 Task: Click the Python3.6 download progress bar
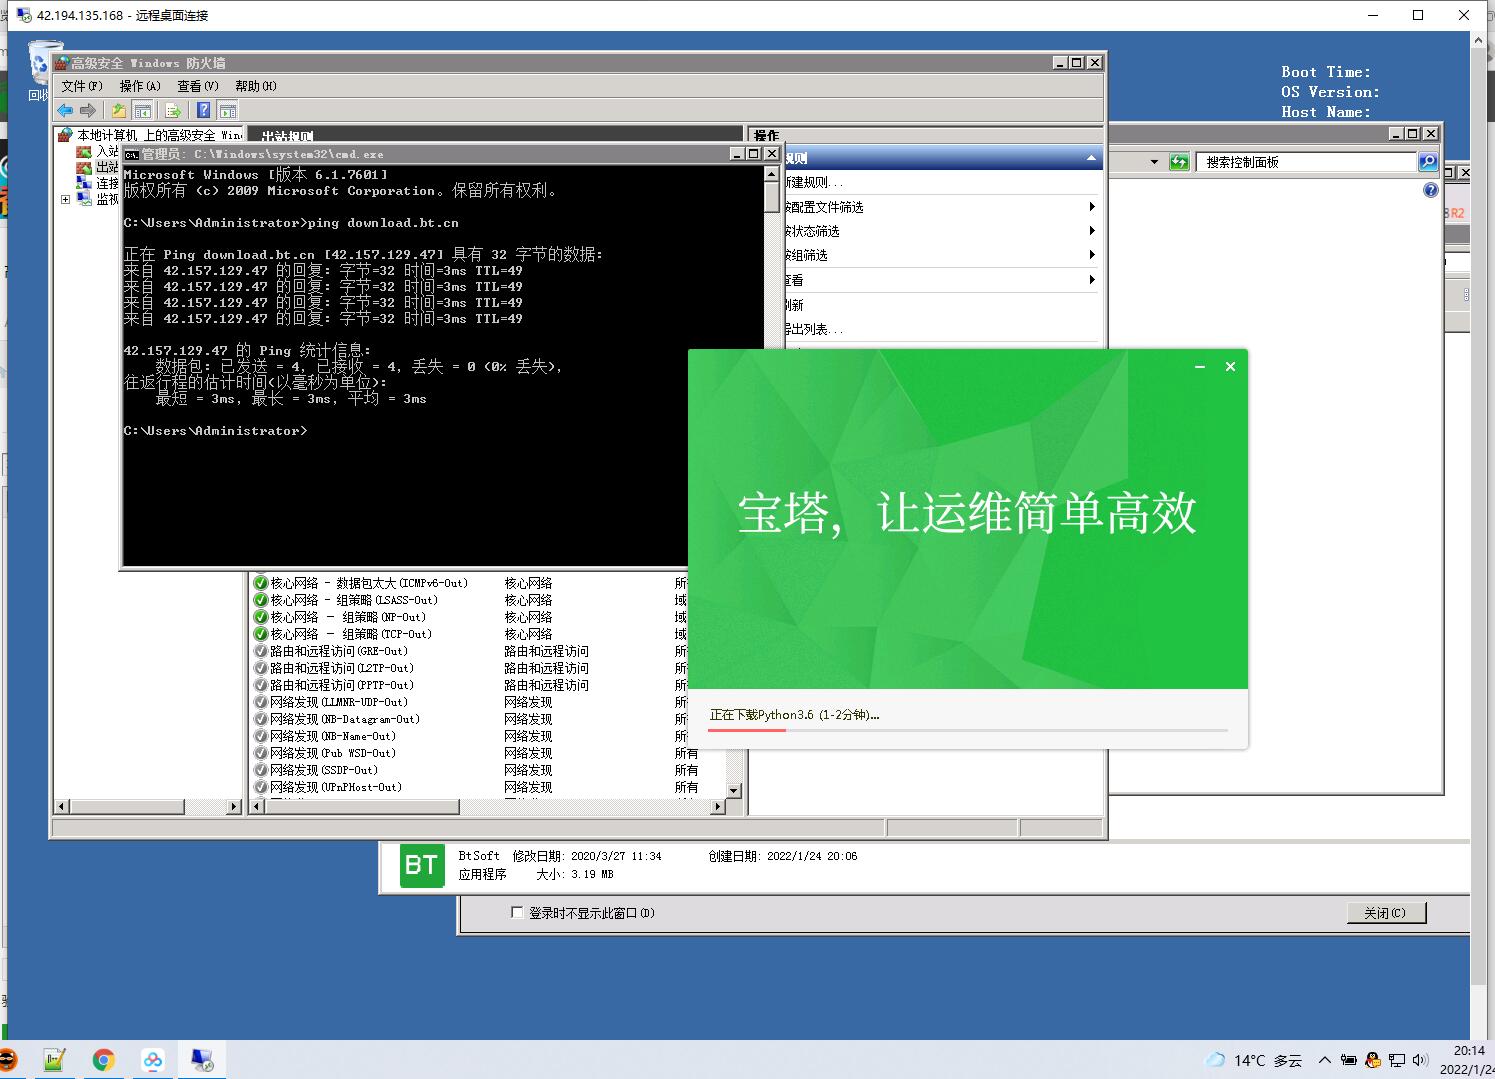point(968,730)
